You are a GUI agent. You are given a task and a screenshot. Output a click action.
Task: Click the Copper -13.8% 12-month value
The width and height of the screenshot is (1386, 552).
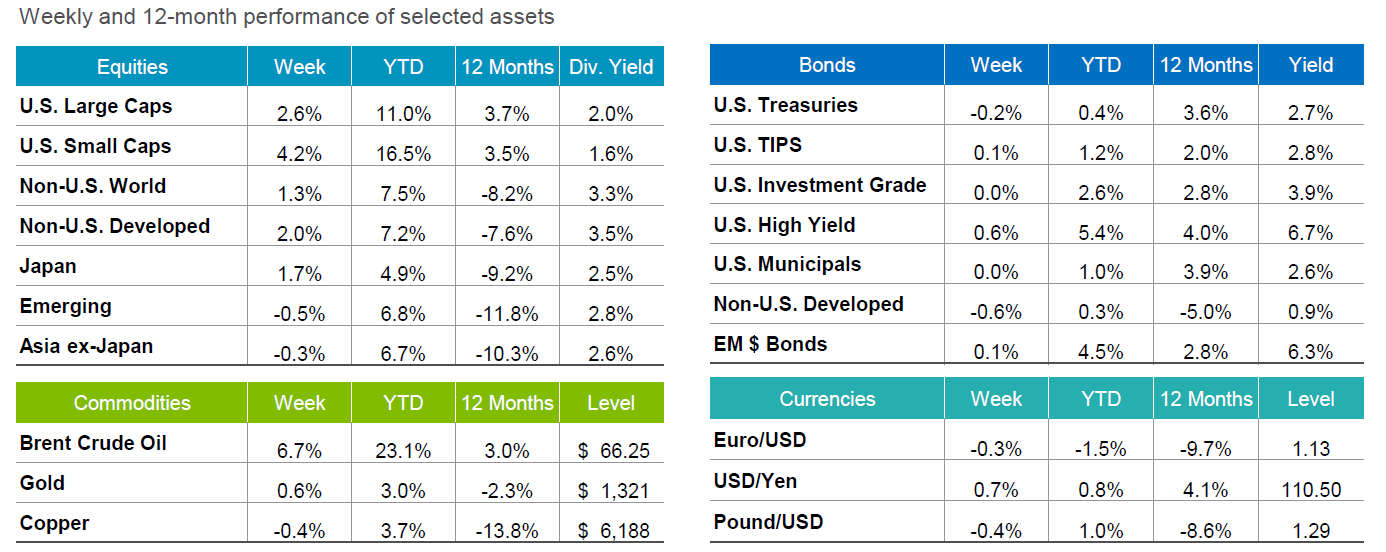click(x=507, y=531)
